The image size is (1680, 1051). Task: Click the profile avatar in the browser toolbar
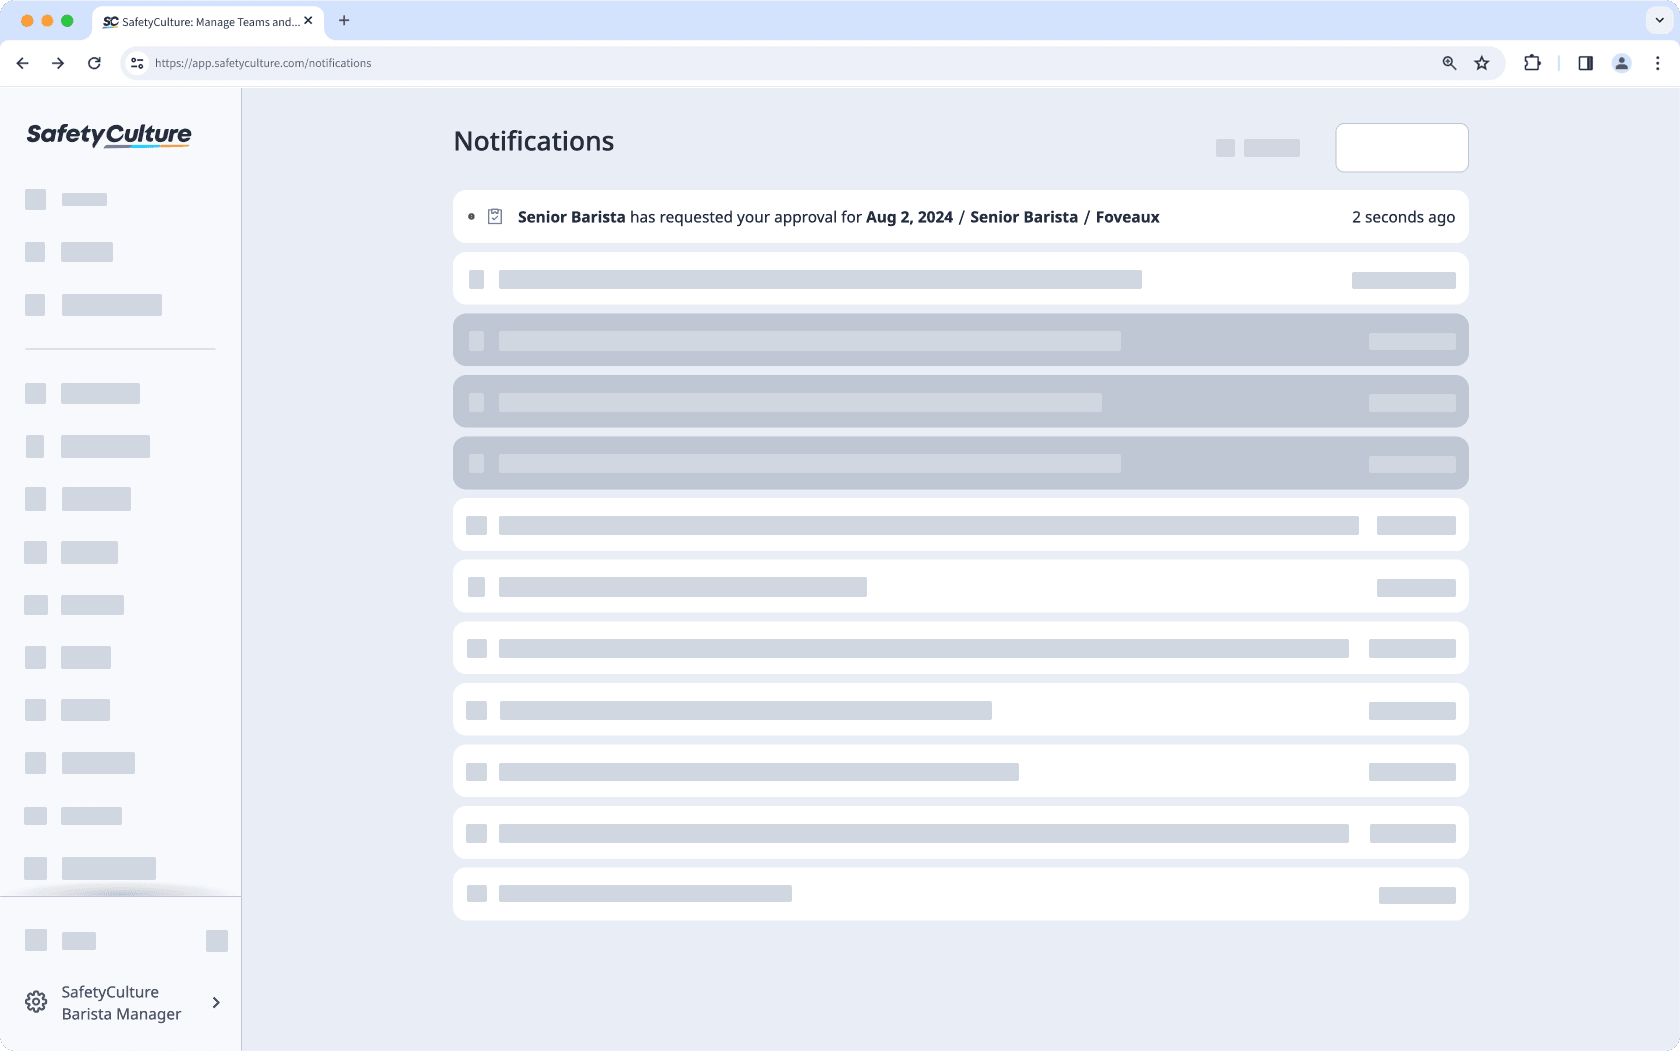click(1621, 63)
